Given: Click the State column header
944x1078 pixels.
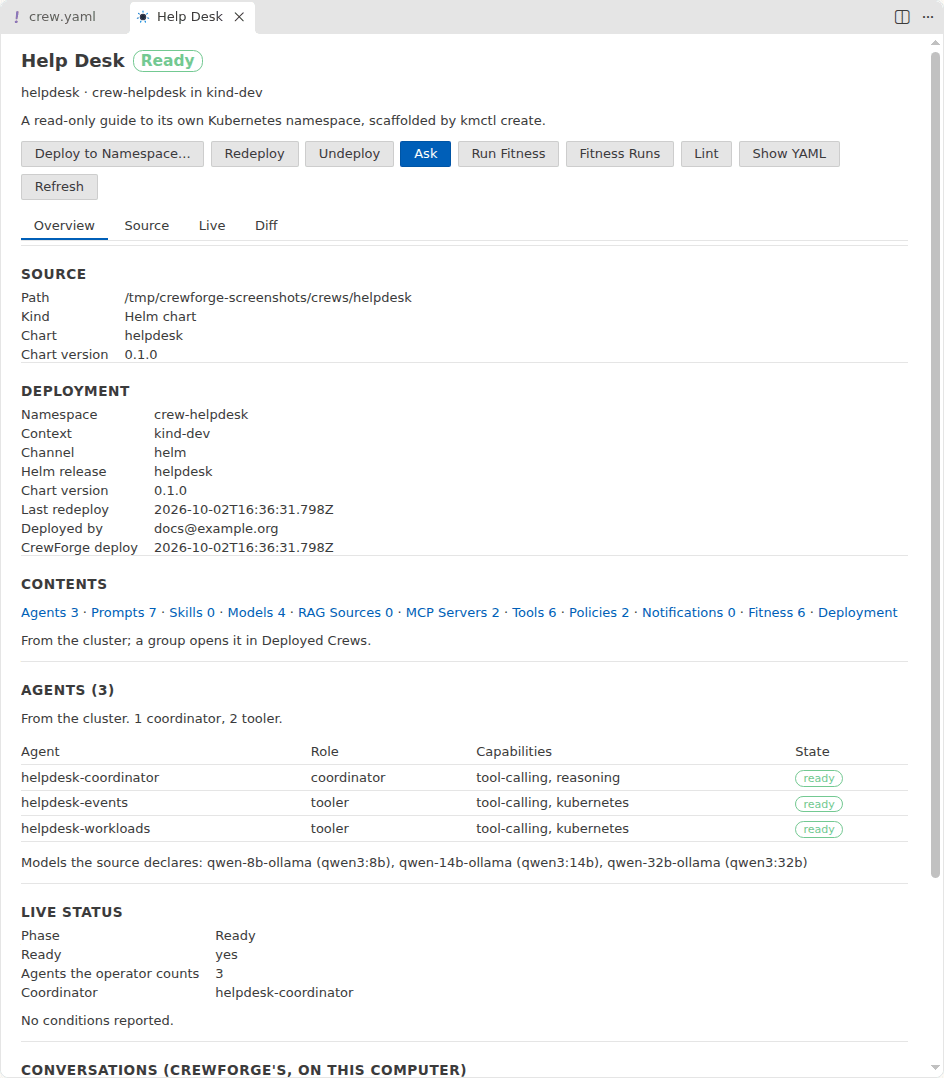Looking at the screenshot, I should [812, 751].
